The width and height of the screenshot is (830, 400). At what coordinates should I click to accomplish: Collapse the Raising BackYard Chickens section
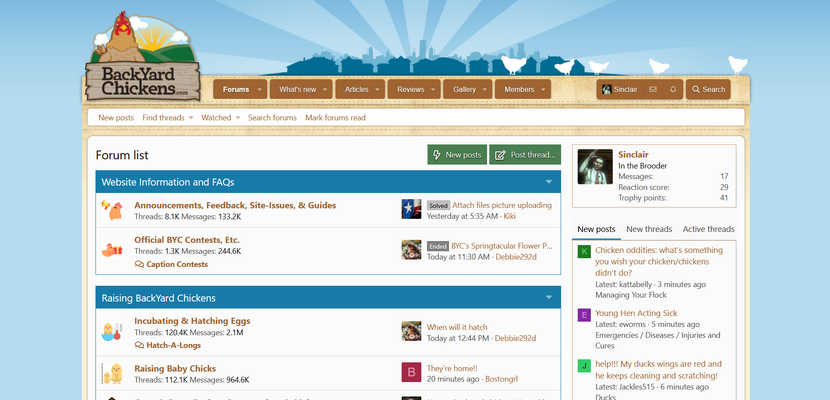pos(549,298)
